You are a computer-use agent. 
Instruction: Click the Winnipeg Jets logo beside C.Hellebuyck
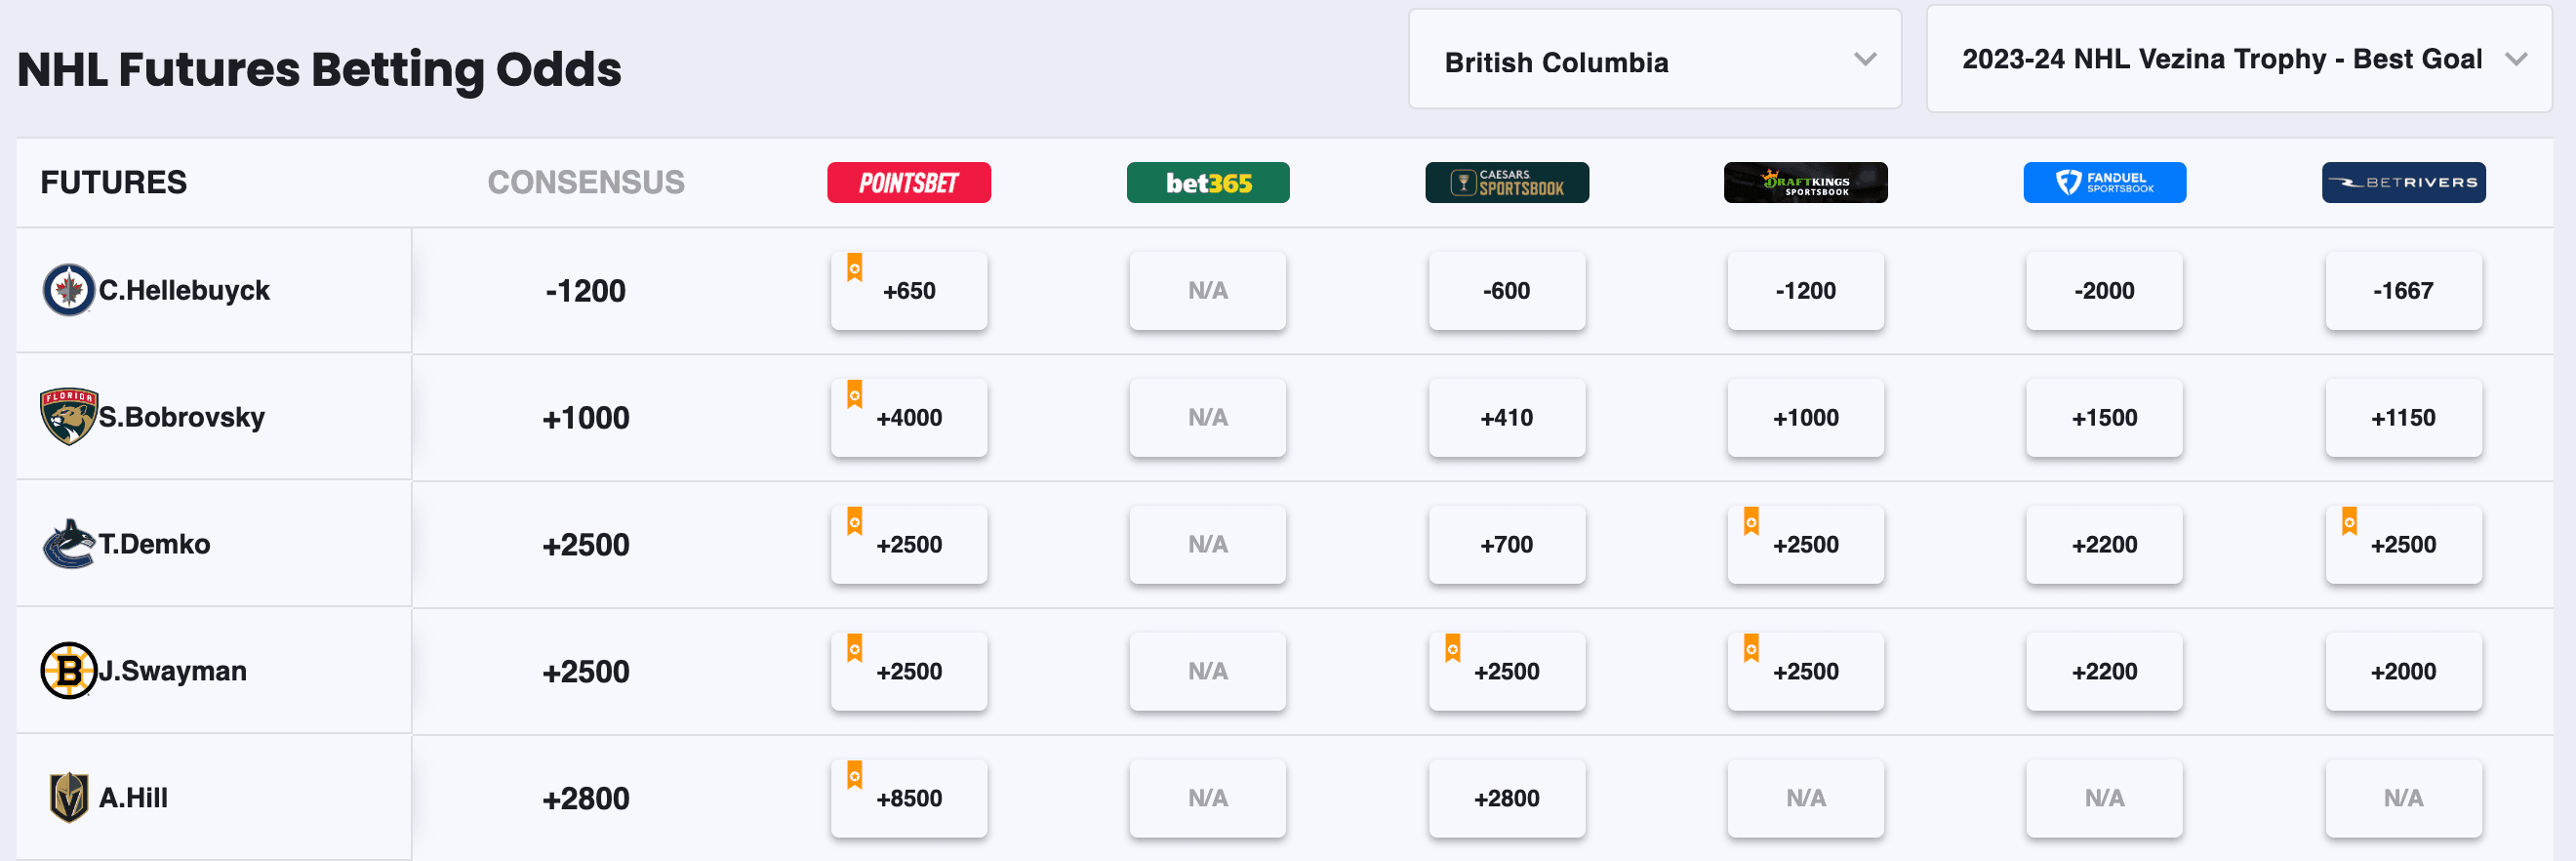tap(68, 290)
